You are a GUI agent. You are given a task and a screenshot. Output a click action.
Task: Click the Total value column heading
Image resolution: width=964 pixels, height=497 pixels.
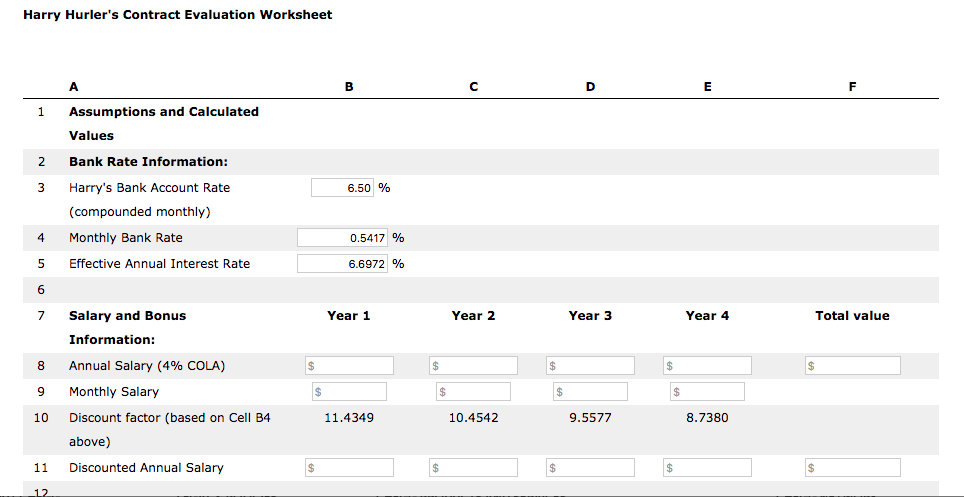tap(852, 316)
